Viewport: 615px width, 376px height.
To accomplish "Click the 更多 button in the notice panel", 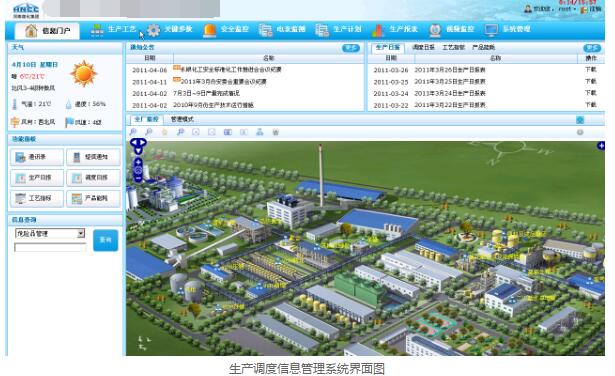I will point(351,48).
